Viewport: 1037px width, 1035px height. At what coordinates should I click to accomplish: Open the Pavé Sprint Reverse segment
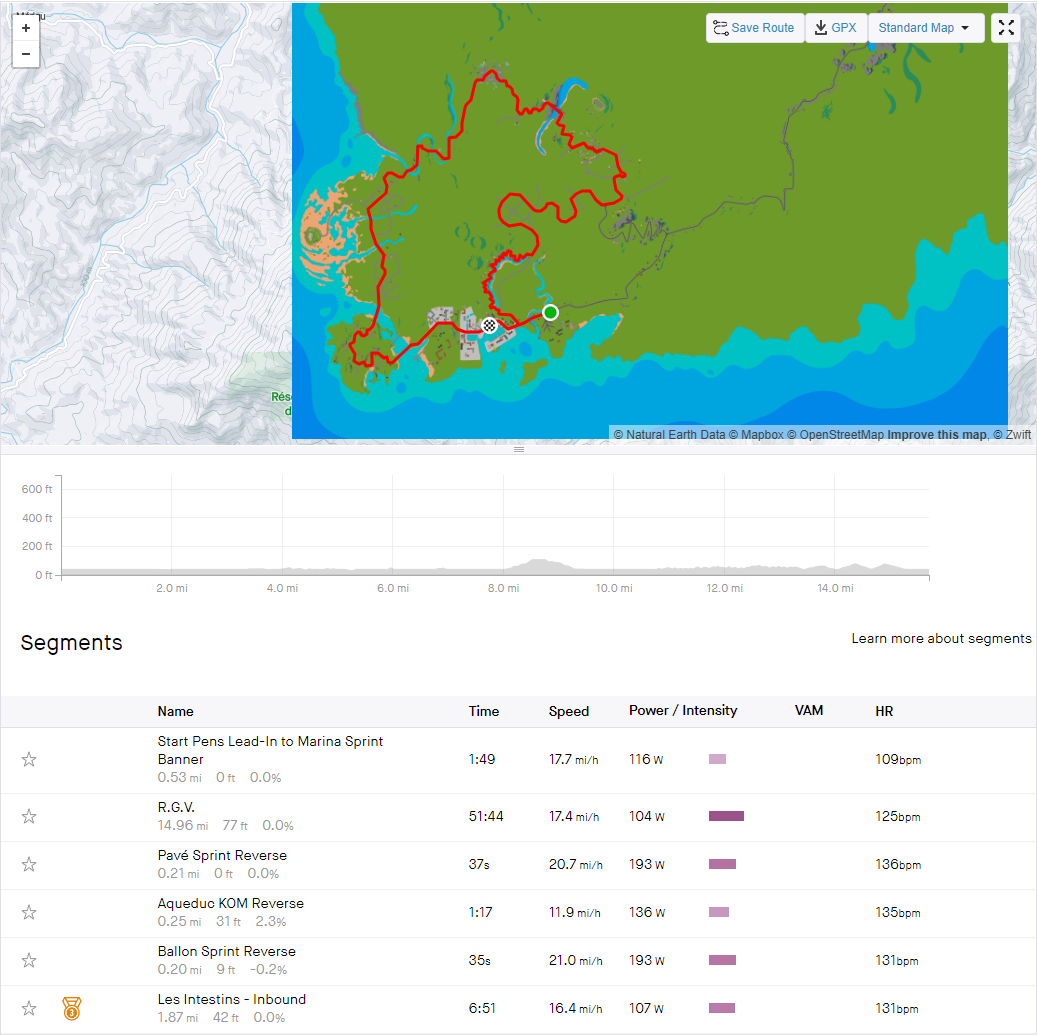tap(222, 855)
